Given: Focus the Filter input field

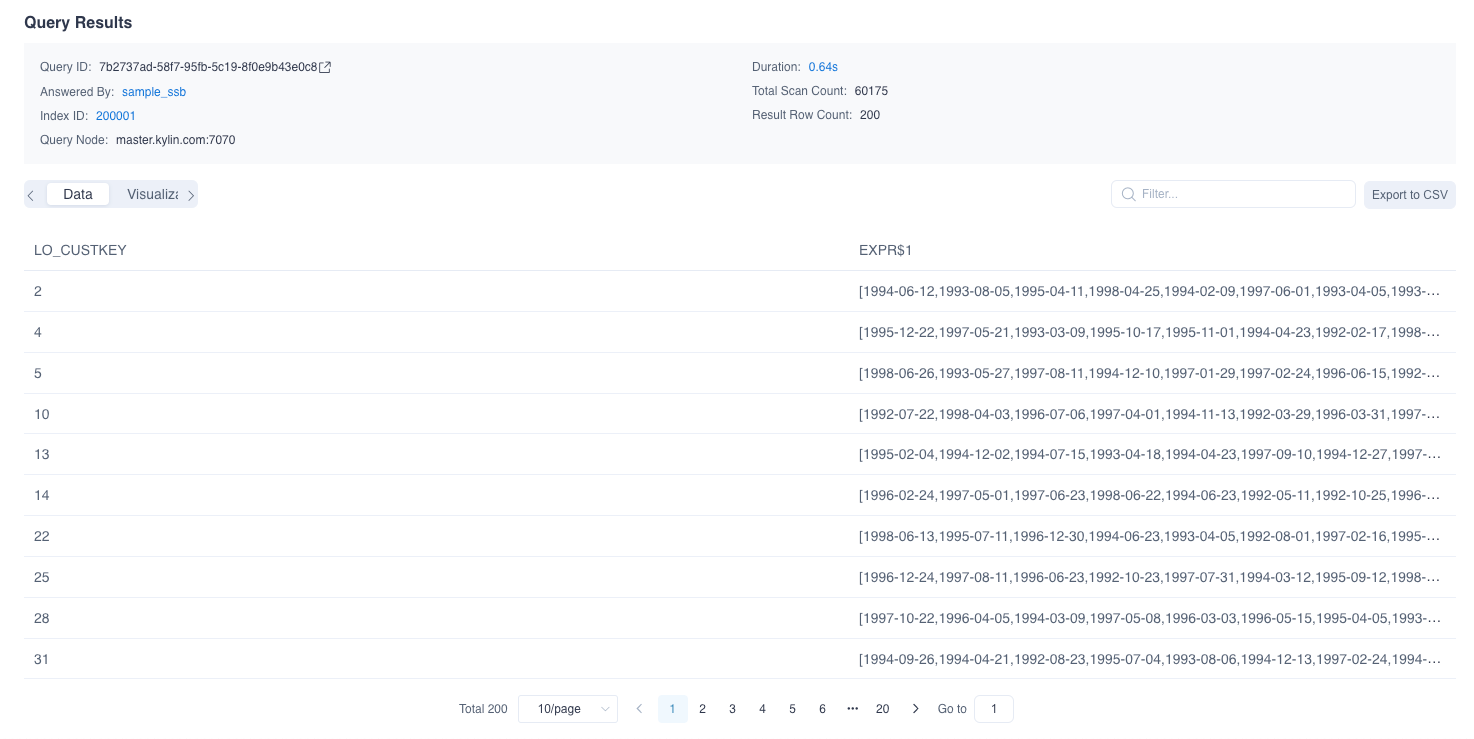Looking at the screenshot, I should click(x=1240, y=194).
